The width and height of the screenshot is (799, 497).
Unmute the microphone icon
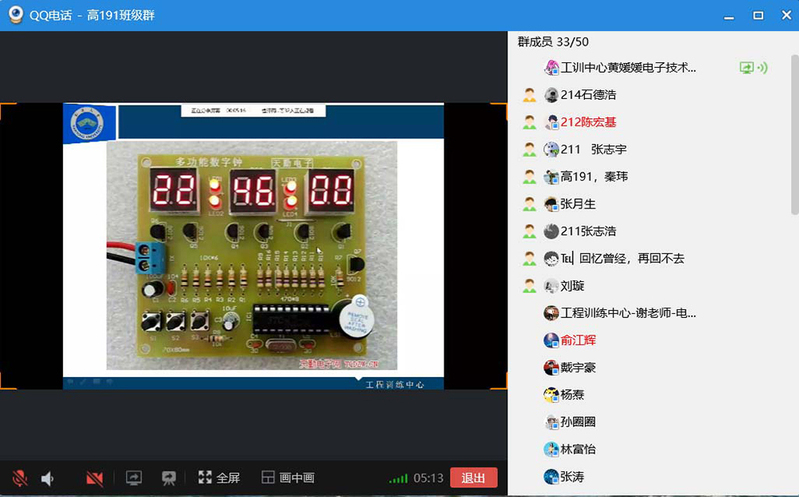tap(19, 478)
